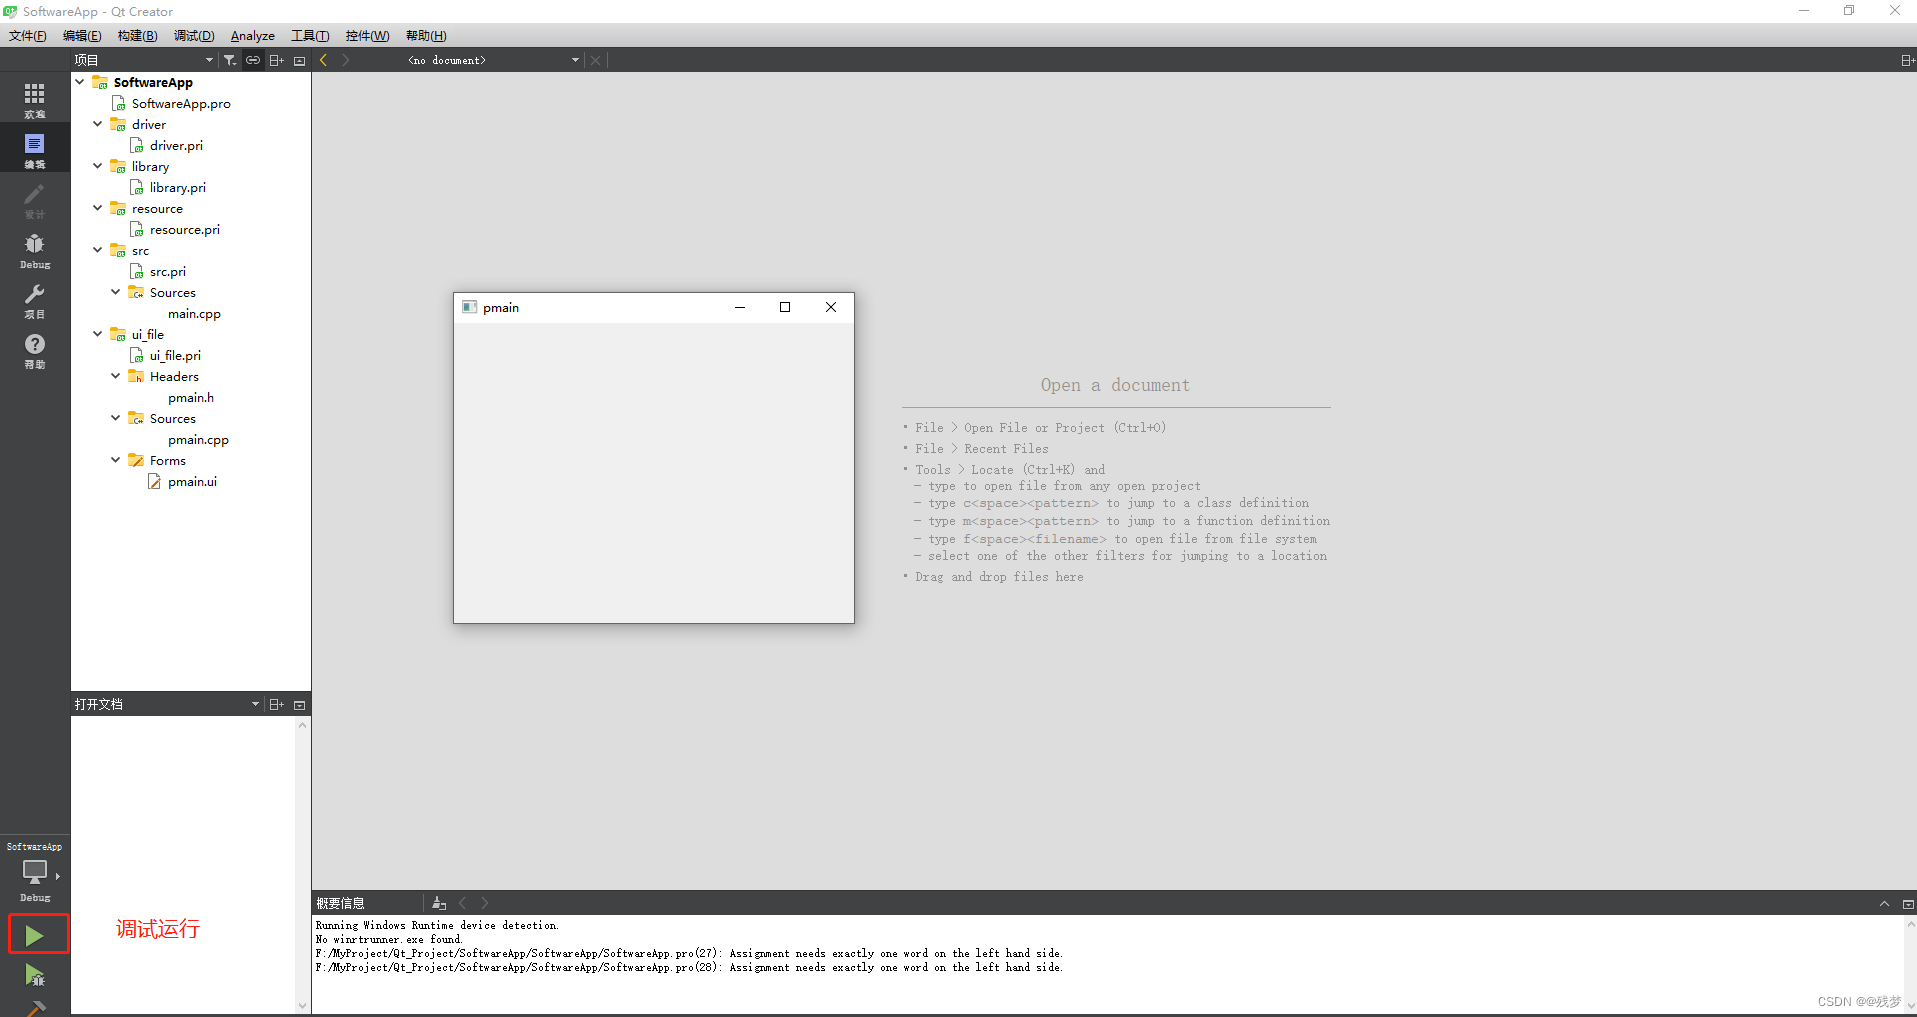Open the Welcome mode
Viewport: 1917px width, 1017px height.
pyautogui.click(x=35, y=98)
